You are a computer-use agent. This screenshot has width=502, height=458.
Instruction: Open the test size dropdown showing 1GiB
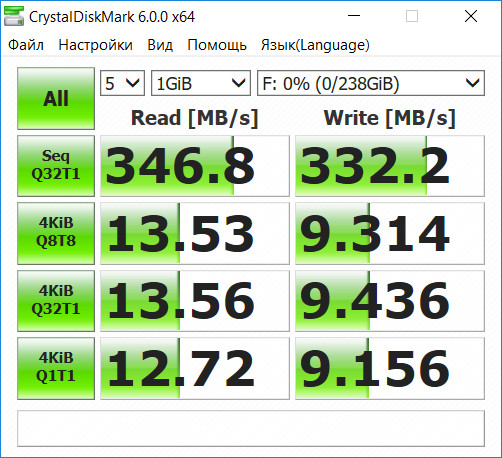click(201, 83)
